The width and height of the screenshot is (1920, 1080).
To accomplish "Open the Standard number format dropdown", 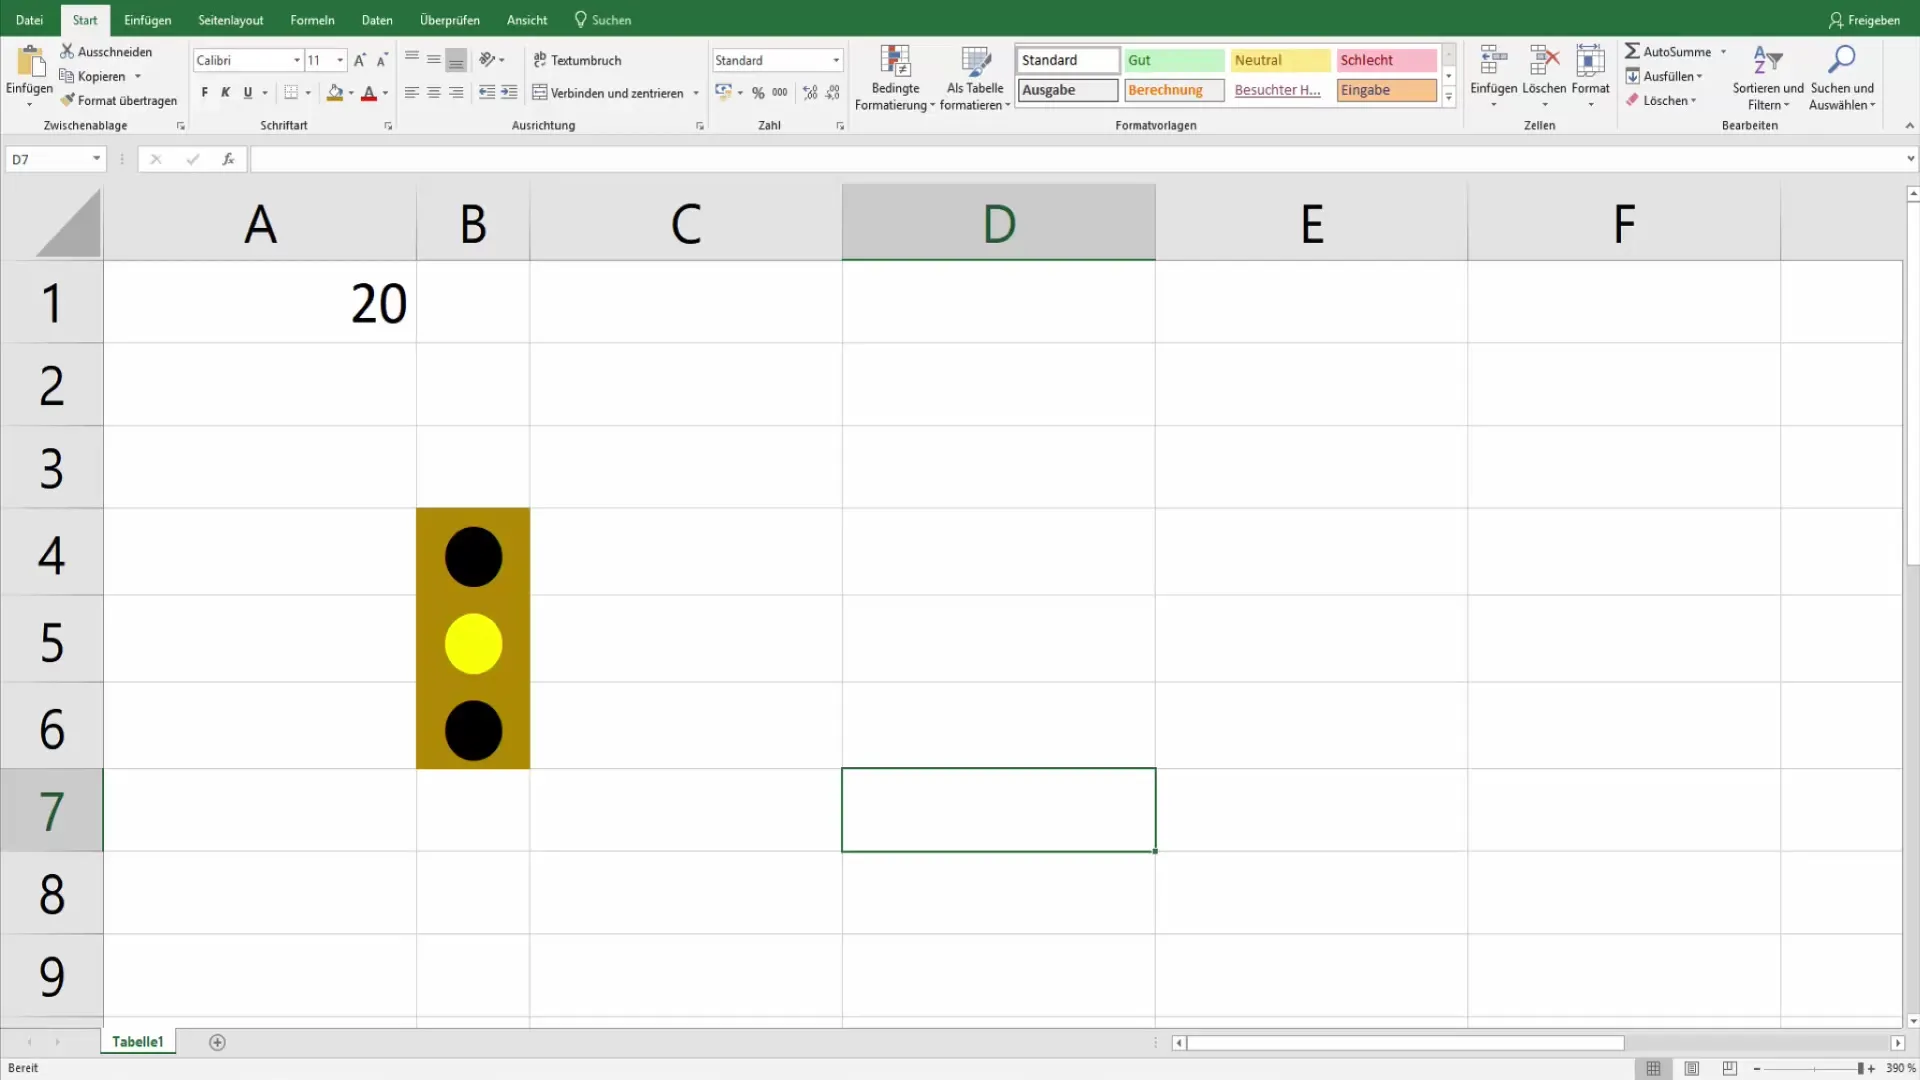I will 836,60.
